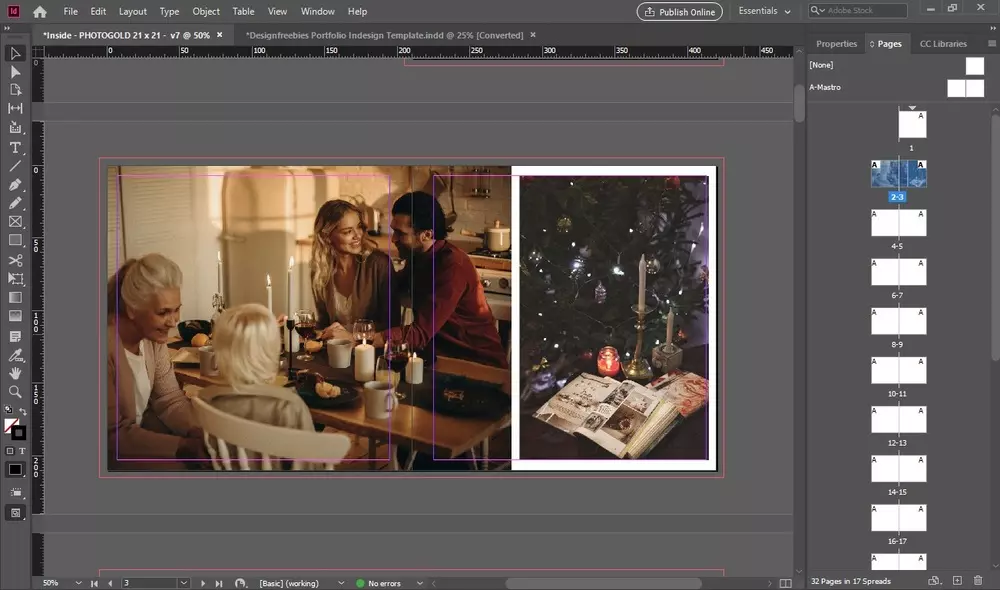Choose the Zoom tool in toolbar
Viewport: 1000px width, 590px height.
[15, 392]
